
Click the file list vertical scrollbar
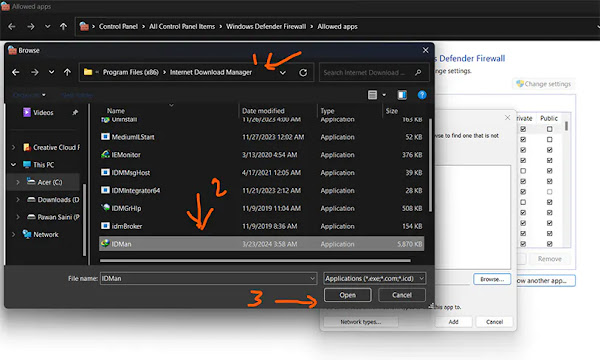point(430,165)
